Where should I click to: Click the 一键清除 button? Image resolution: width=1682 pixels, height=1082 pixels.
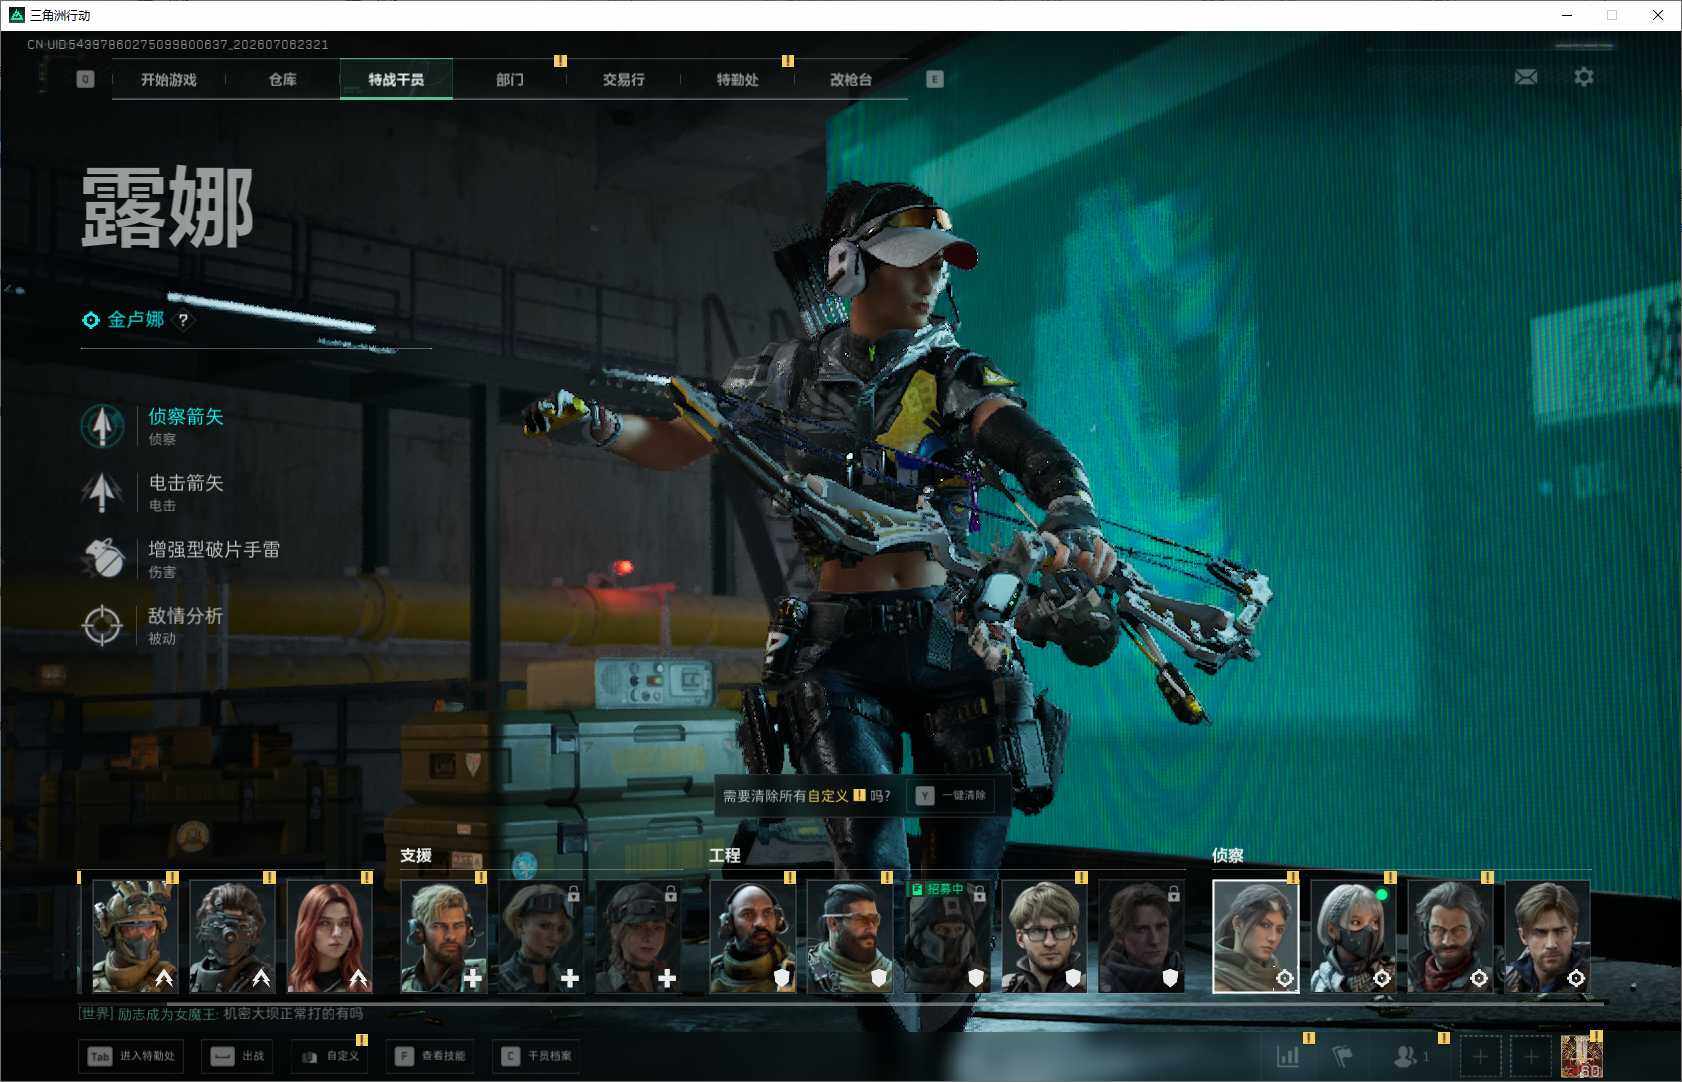951,796
